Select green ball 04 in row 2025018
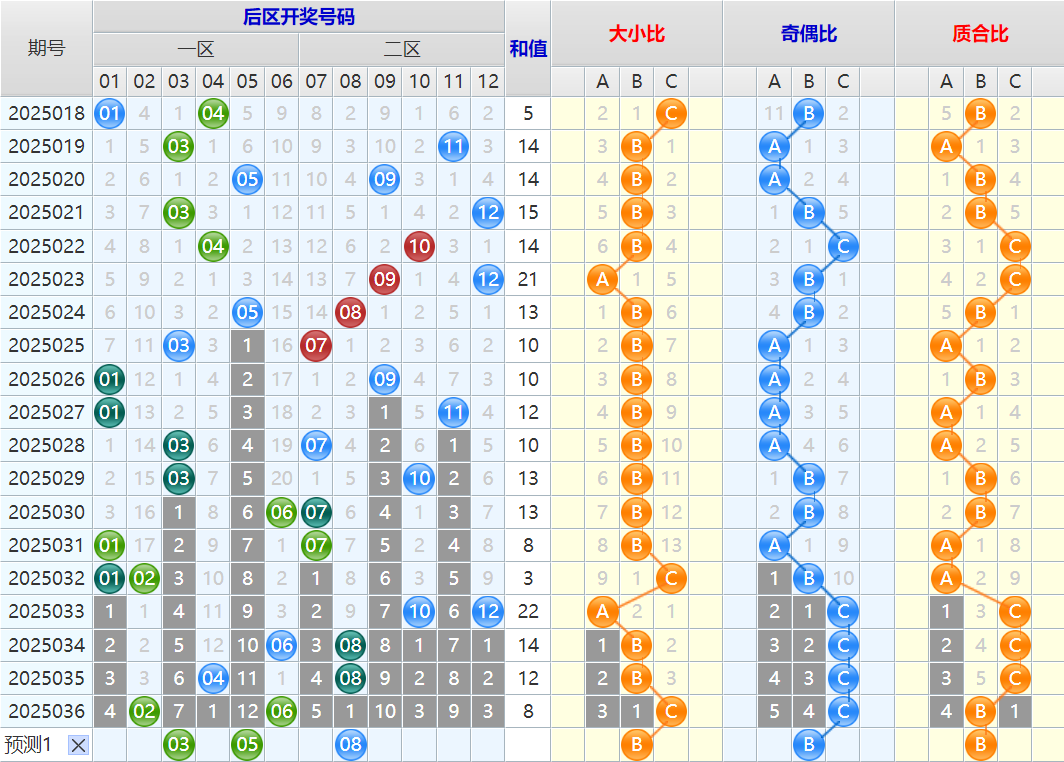Image resolution: width=1064 pixels, height=762 pixels. (213, 113)
